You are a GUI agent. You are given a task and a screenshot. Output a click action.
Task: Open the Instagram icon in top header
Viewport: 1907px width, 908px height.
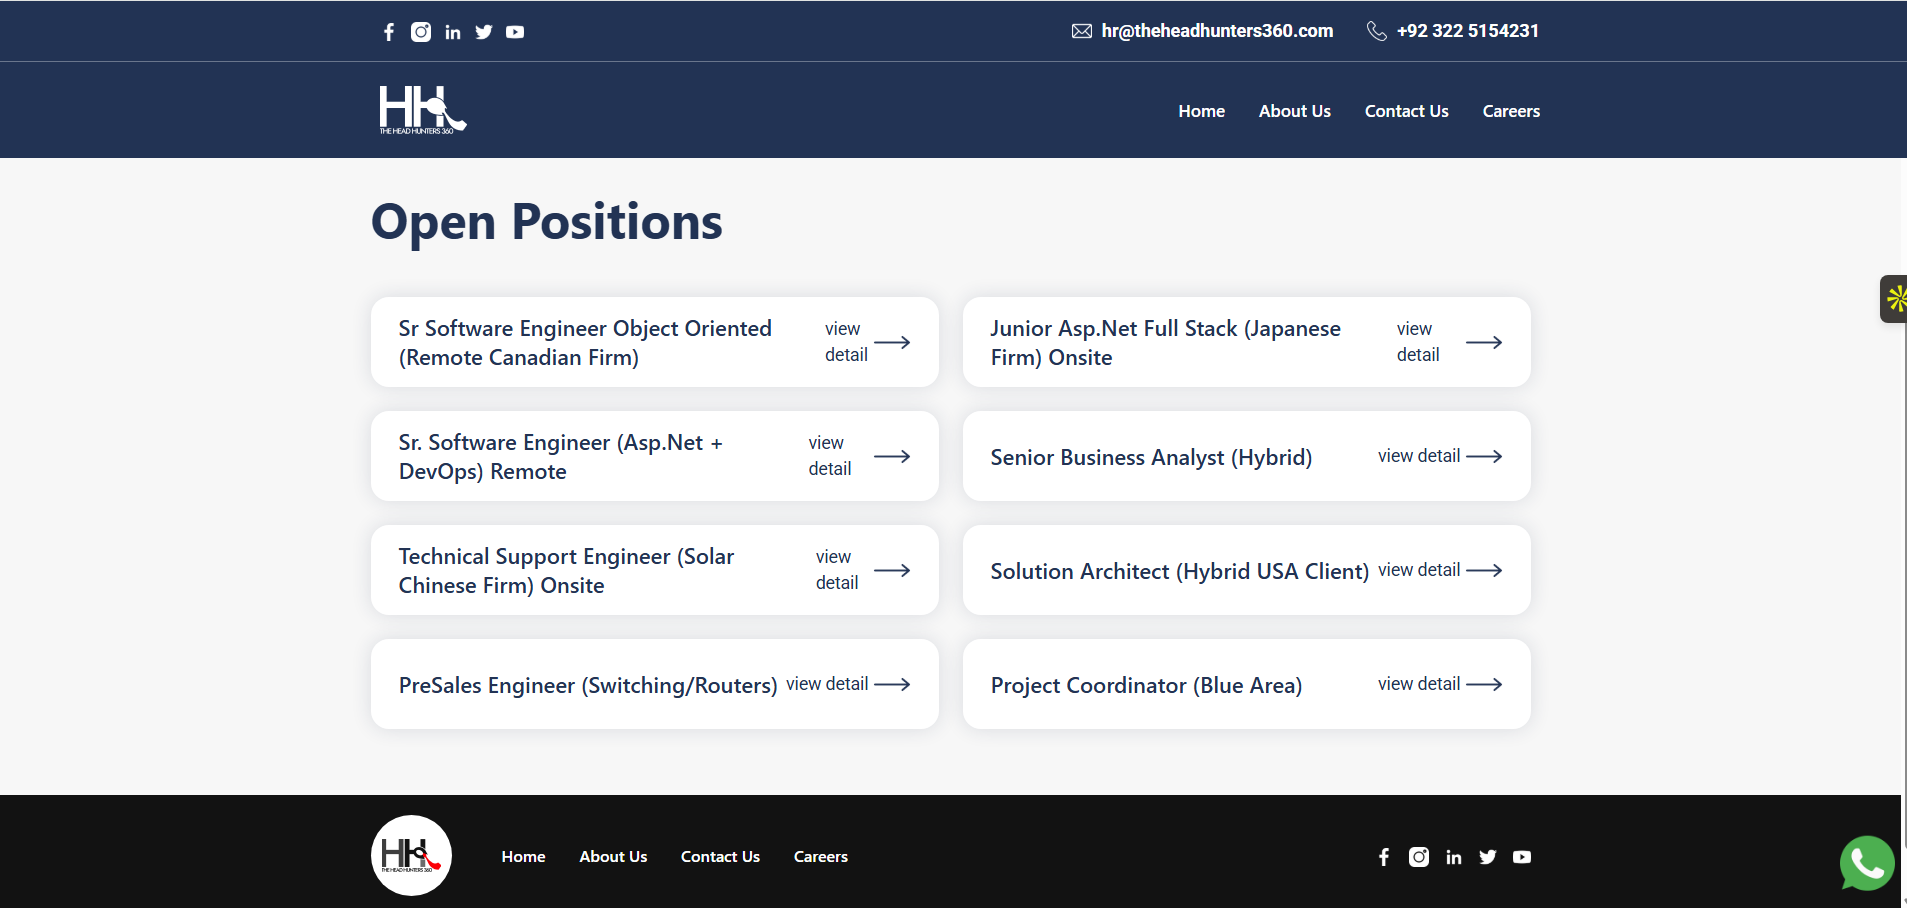click(x=421, y=32)
